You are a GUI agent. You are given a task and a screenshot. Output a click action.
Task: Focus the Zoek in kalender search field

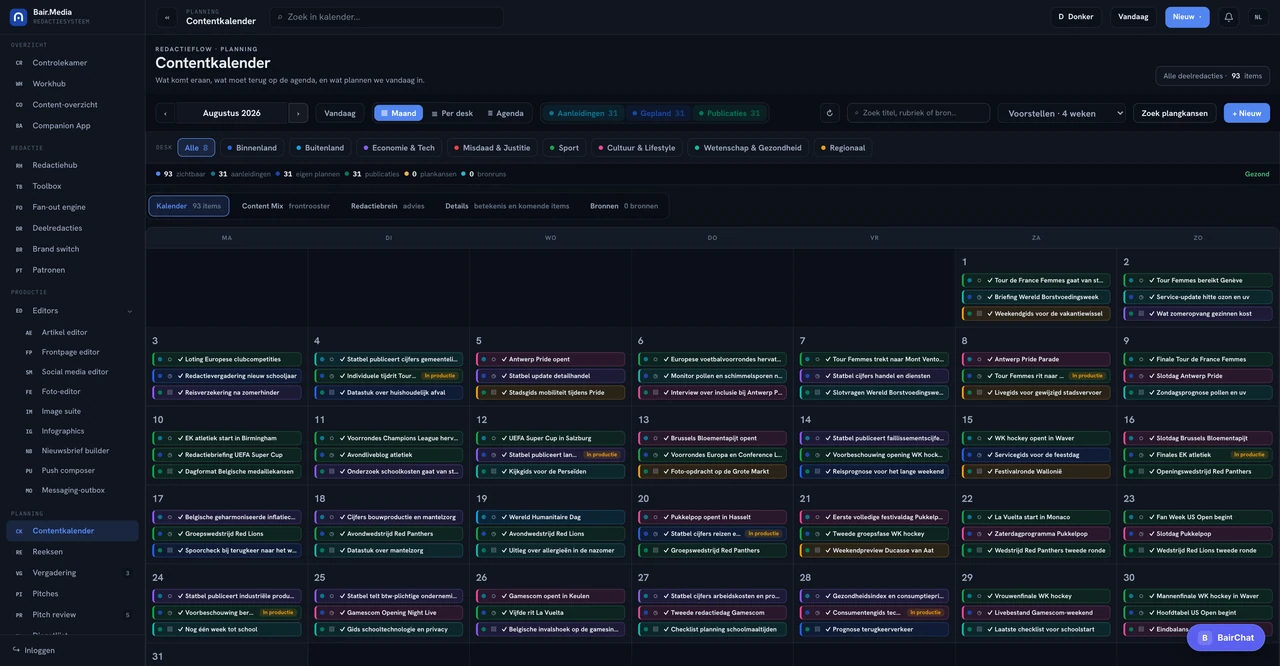click(386, 17)
